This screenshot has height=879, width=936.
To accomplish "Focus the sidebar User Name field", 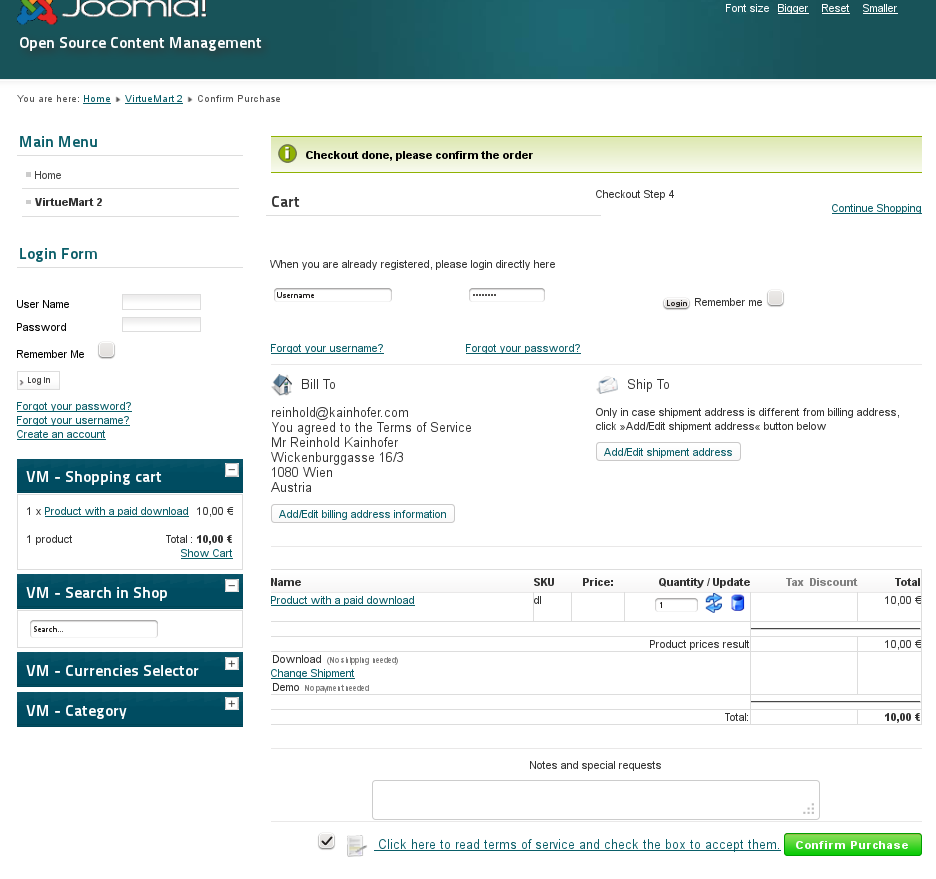I will click(x=161, y=302).
